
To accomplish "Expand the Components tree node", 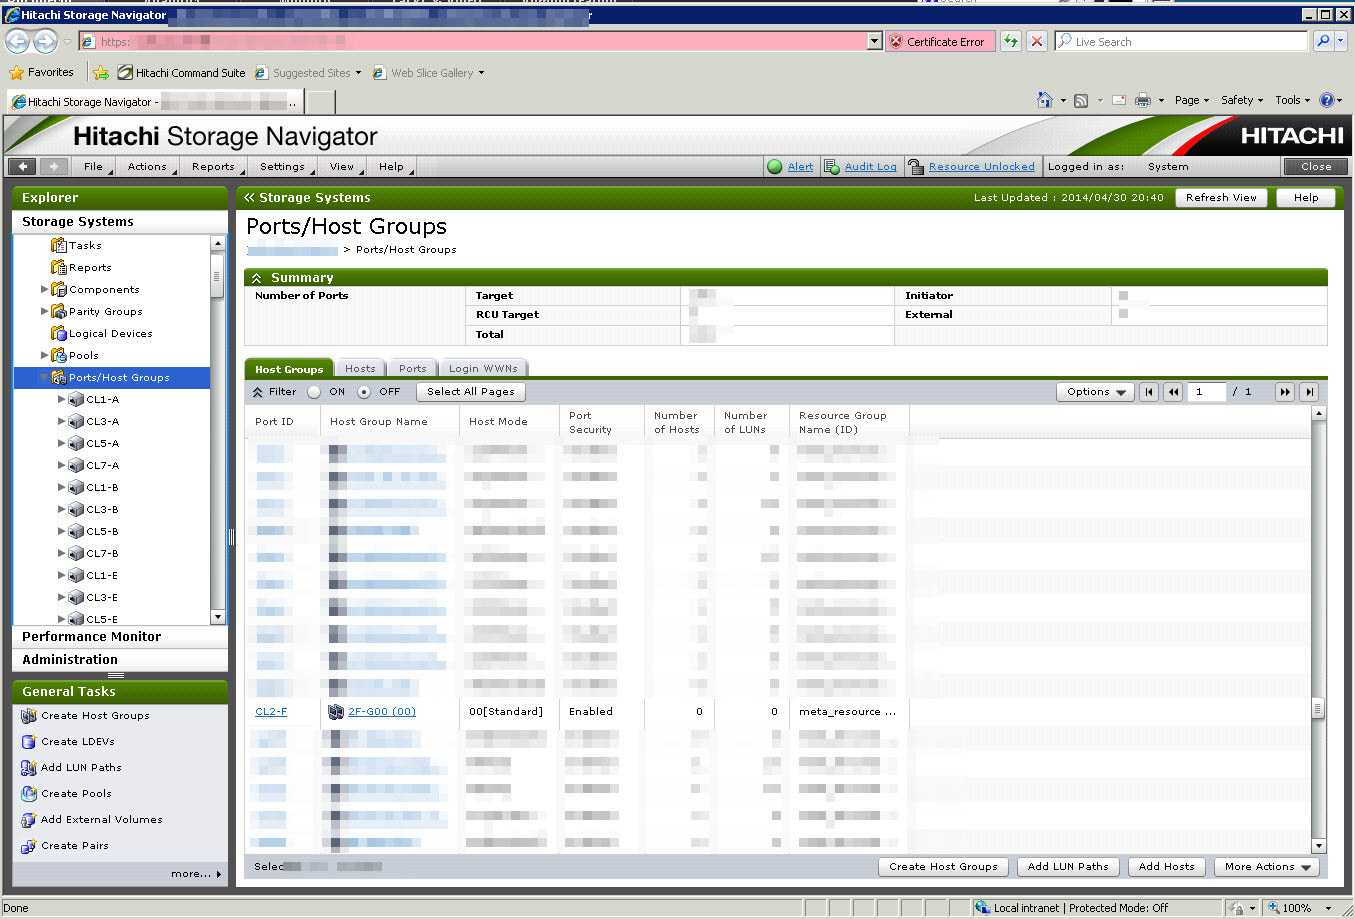I will 44,289.
